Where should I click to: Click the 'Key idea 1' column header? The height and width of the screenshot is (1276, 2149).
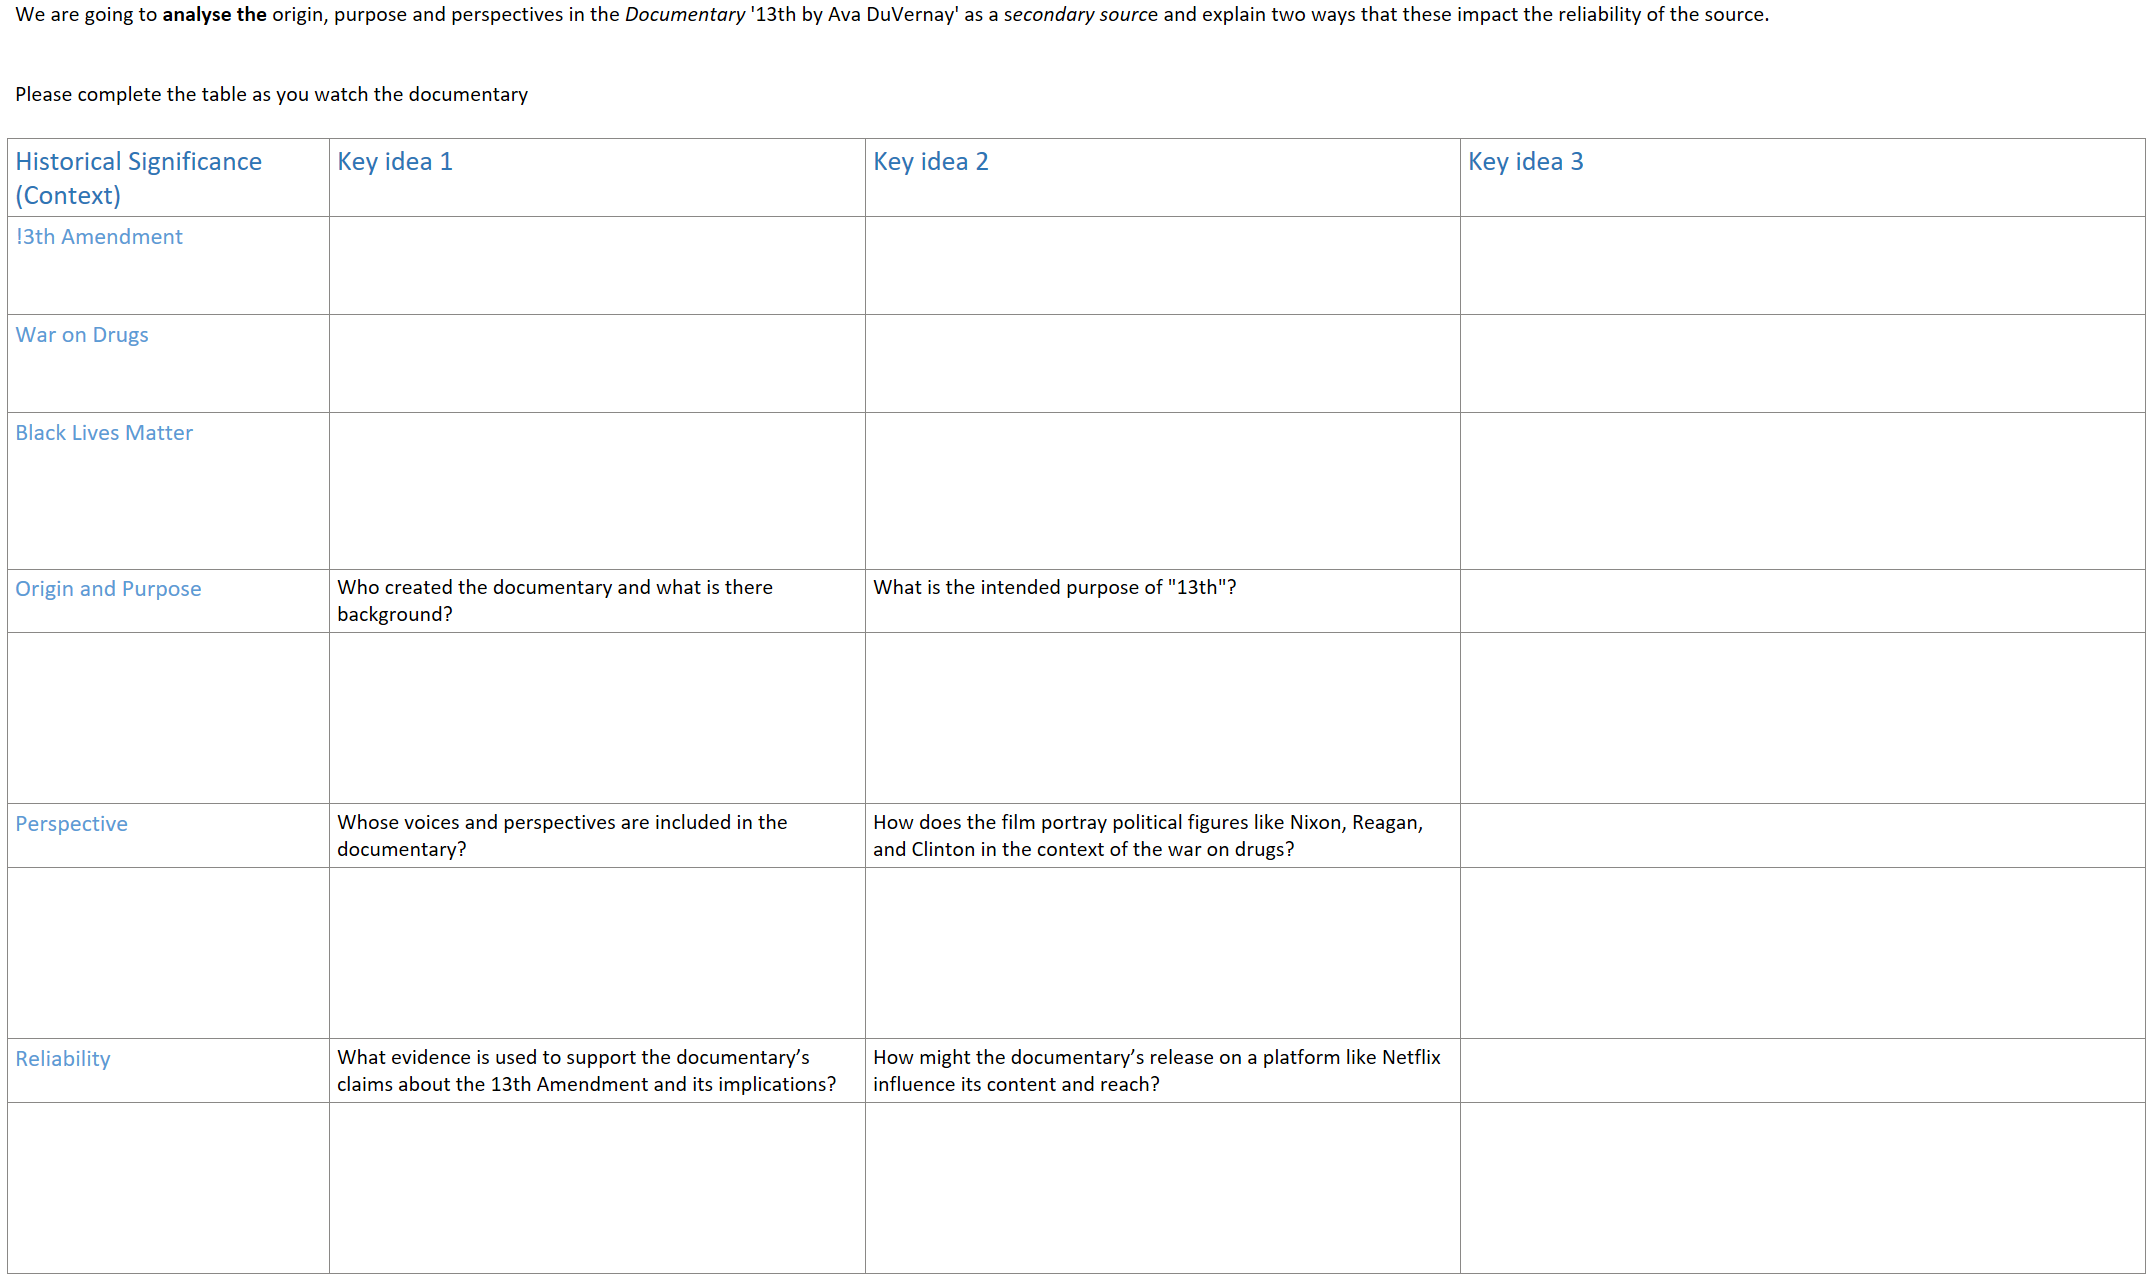point(395,162)
